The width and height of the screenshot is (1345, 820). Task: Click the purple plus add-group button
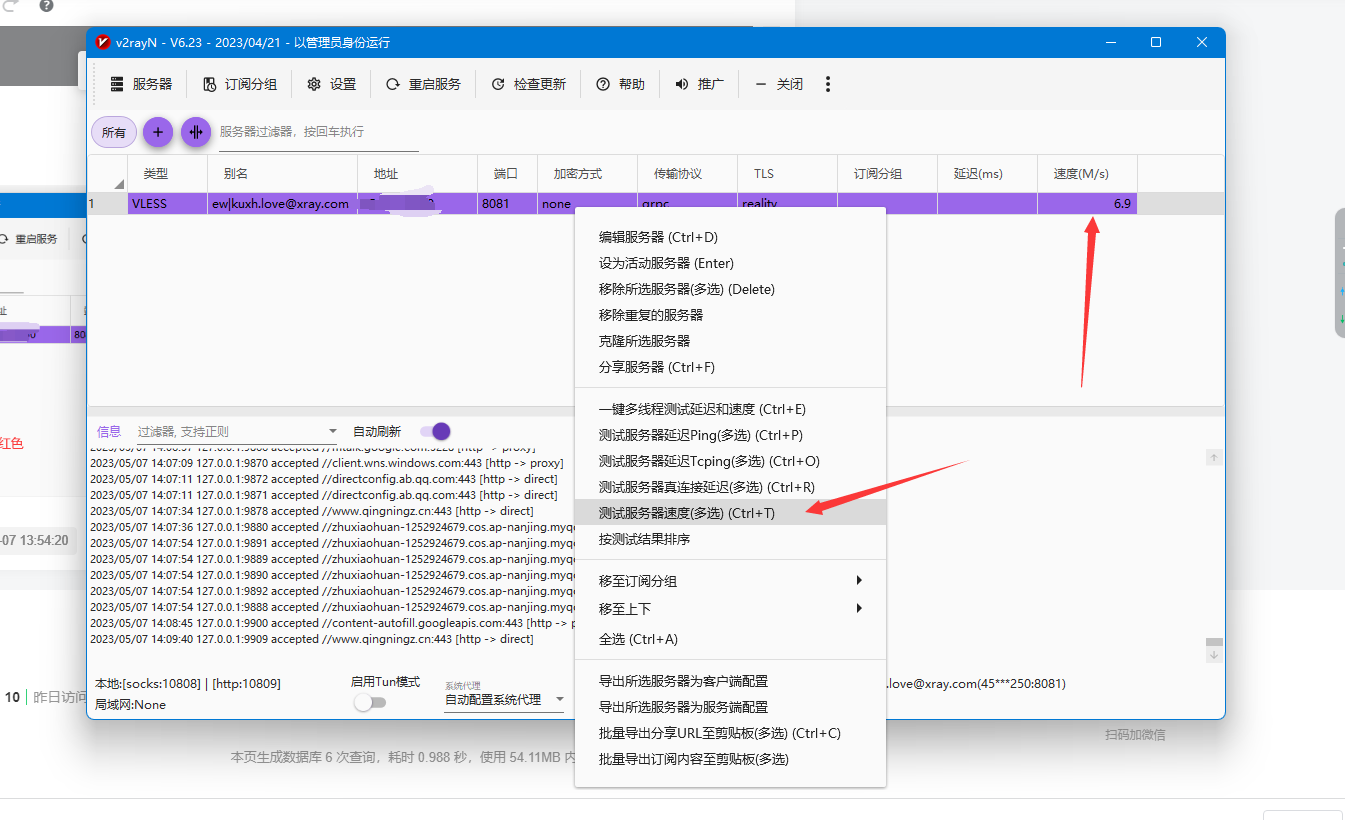[x=157, y=132]
